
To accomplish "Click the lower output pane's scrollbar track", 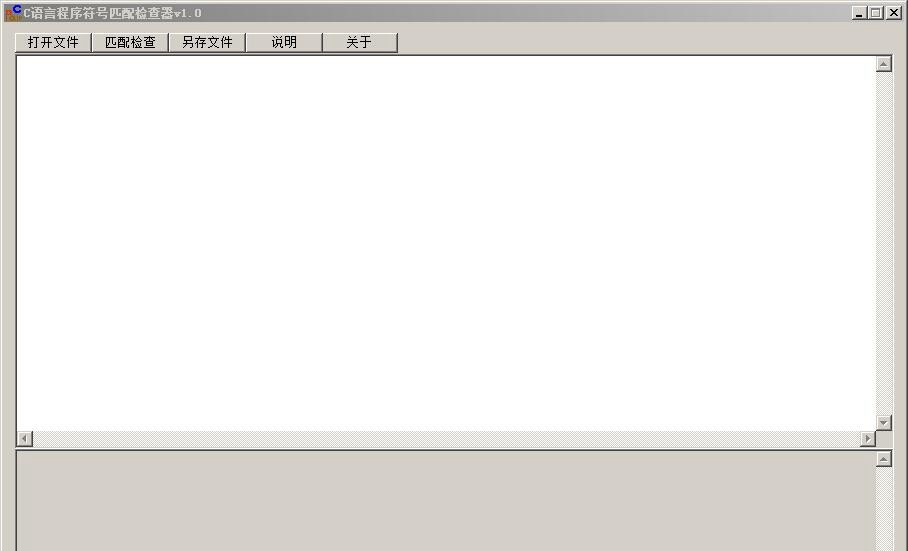I will pos(884,509).
